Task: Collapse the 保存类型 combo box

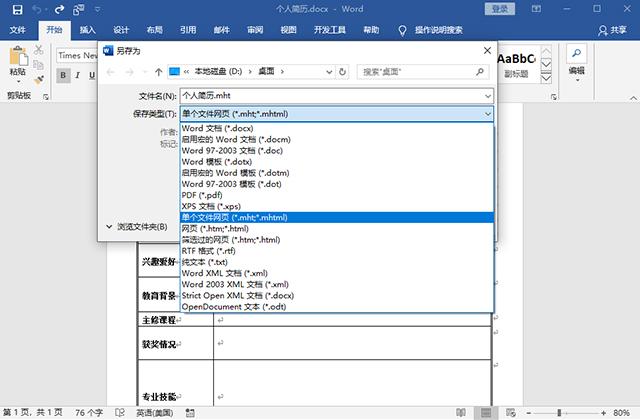Action: [x=488, y=114]
